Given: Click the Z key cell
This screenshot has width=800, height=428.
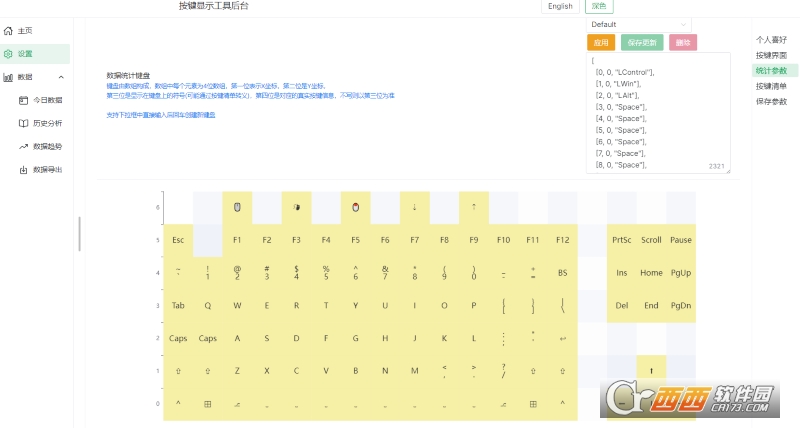Looking at the screenshot, I should coord(237,371).
